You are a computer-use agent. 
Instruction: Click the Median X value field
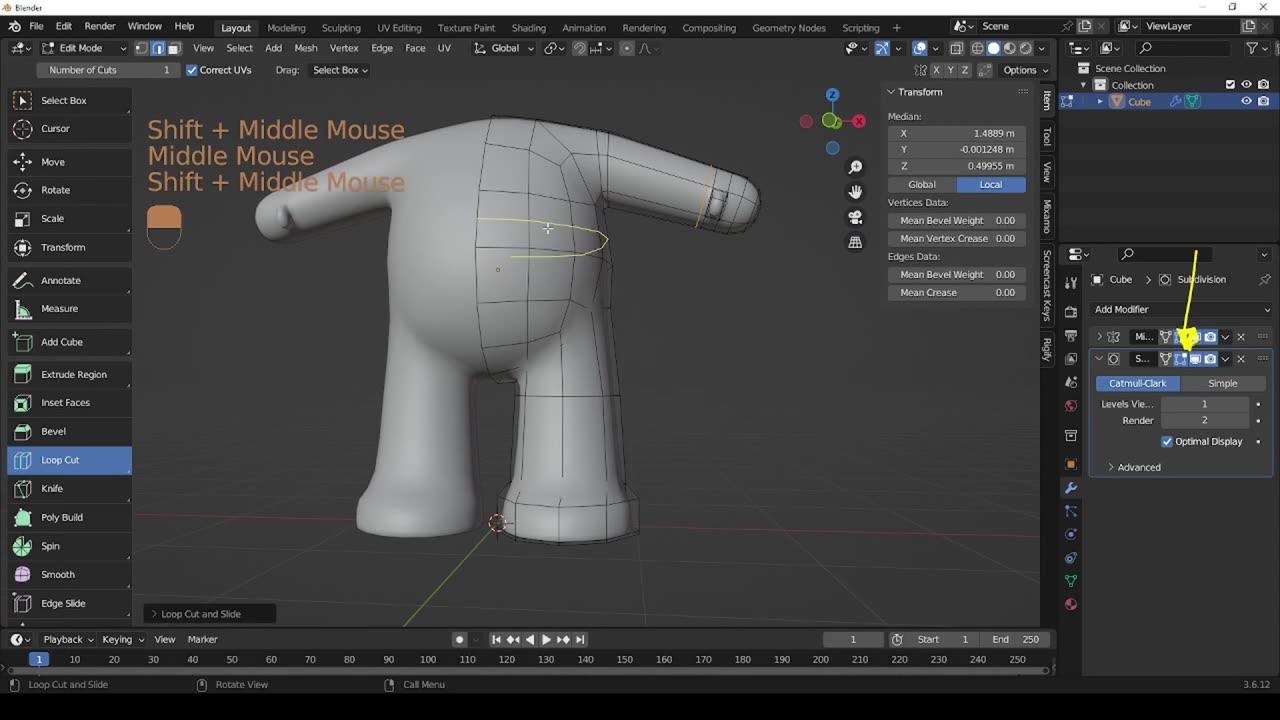point(957,133)
